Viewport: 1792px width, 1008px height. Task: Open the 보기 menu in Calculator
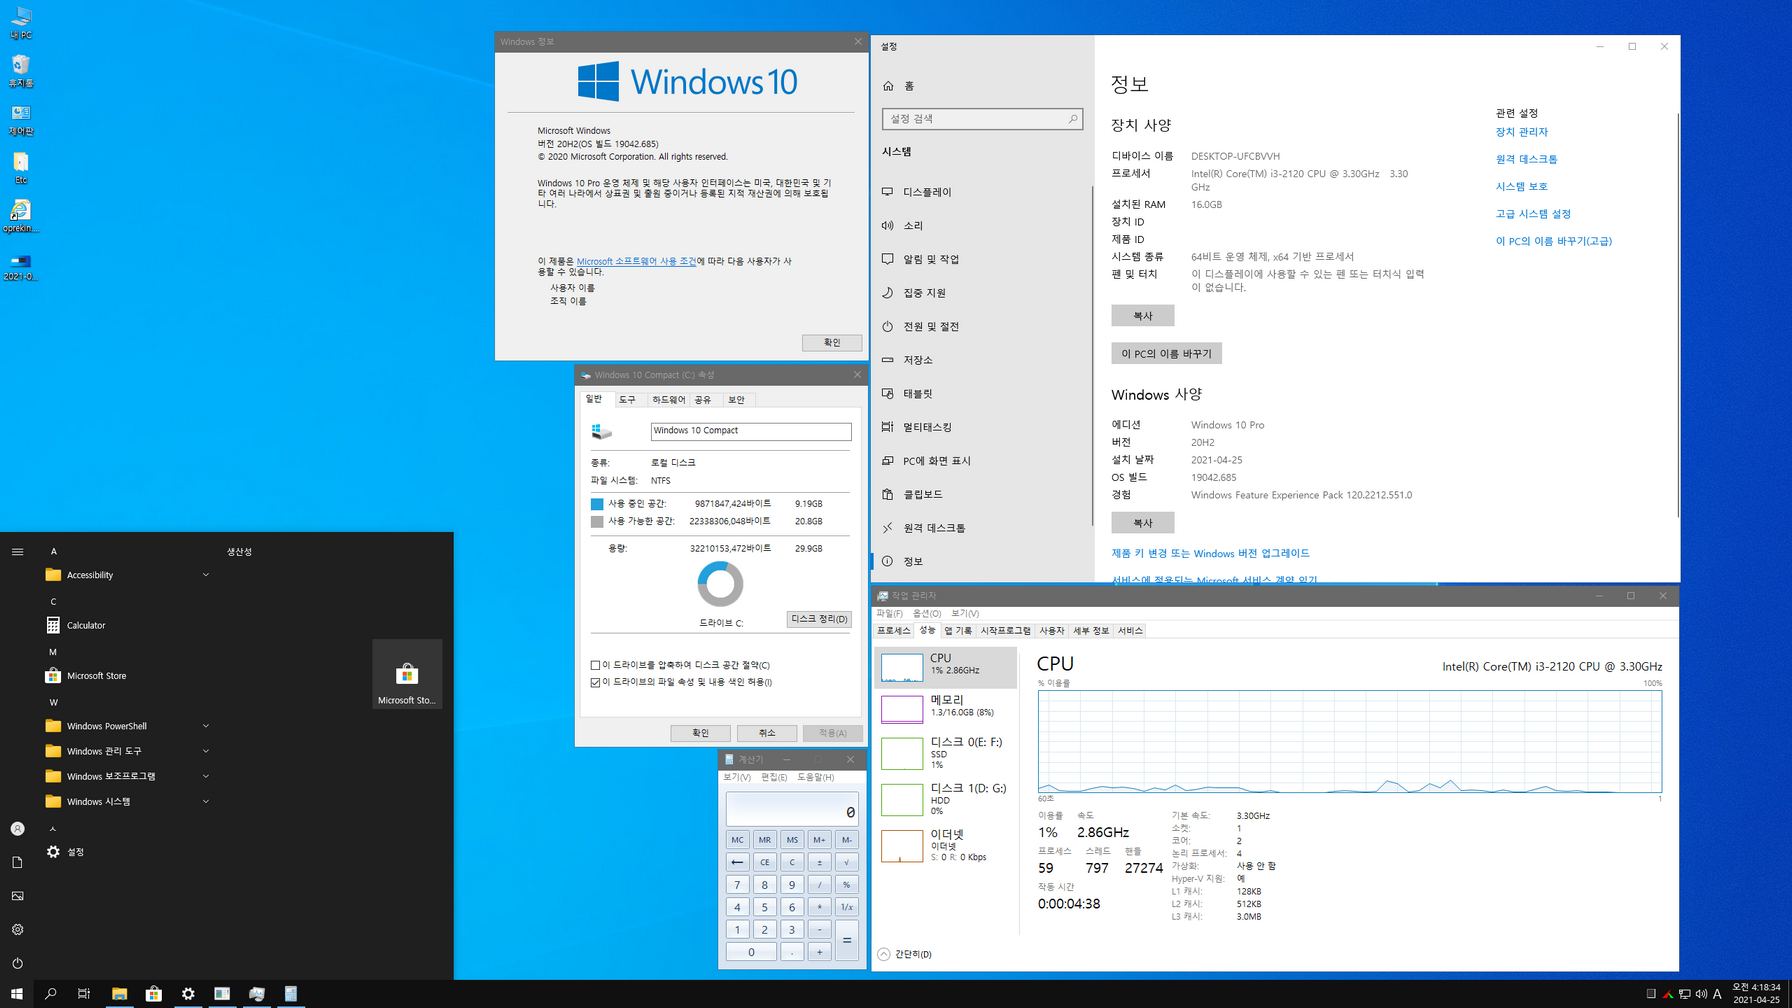tap(737, 777)
